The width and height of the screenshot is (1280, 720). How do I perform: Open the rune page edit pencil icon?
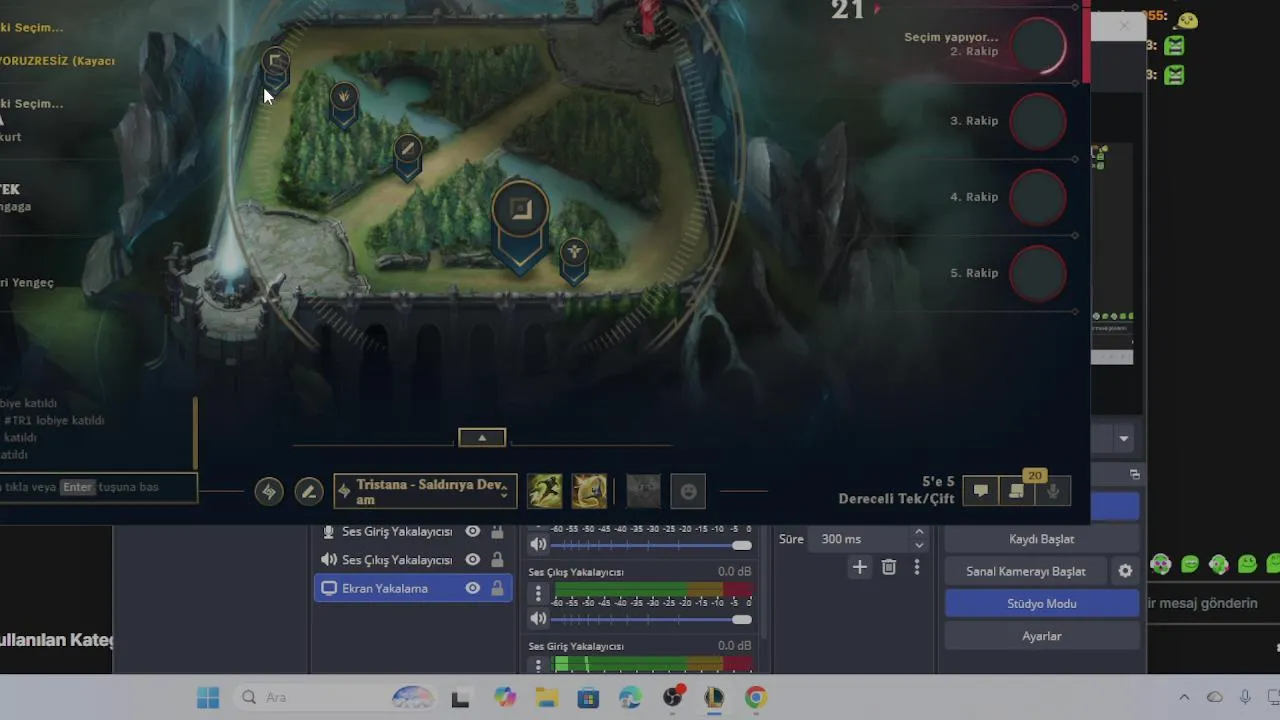(309, 491)
